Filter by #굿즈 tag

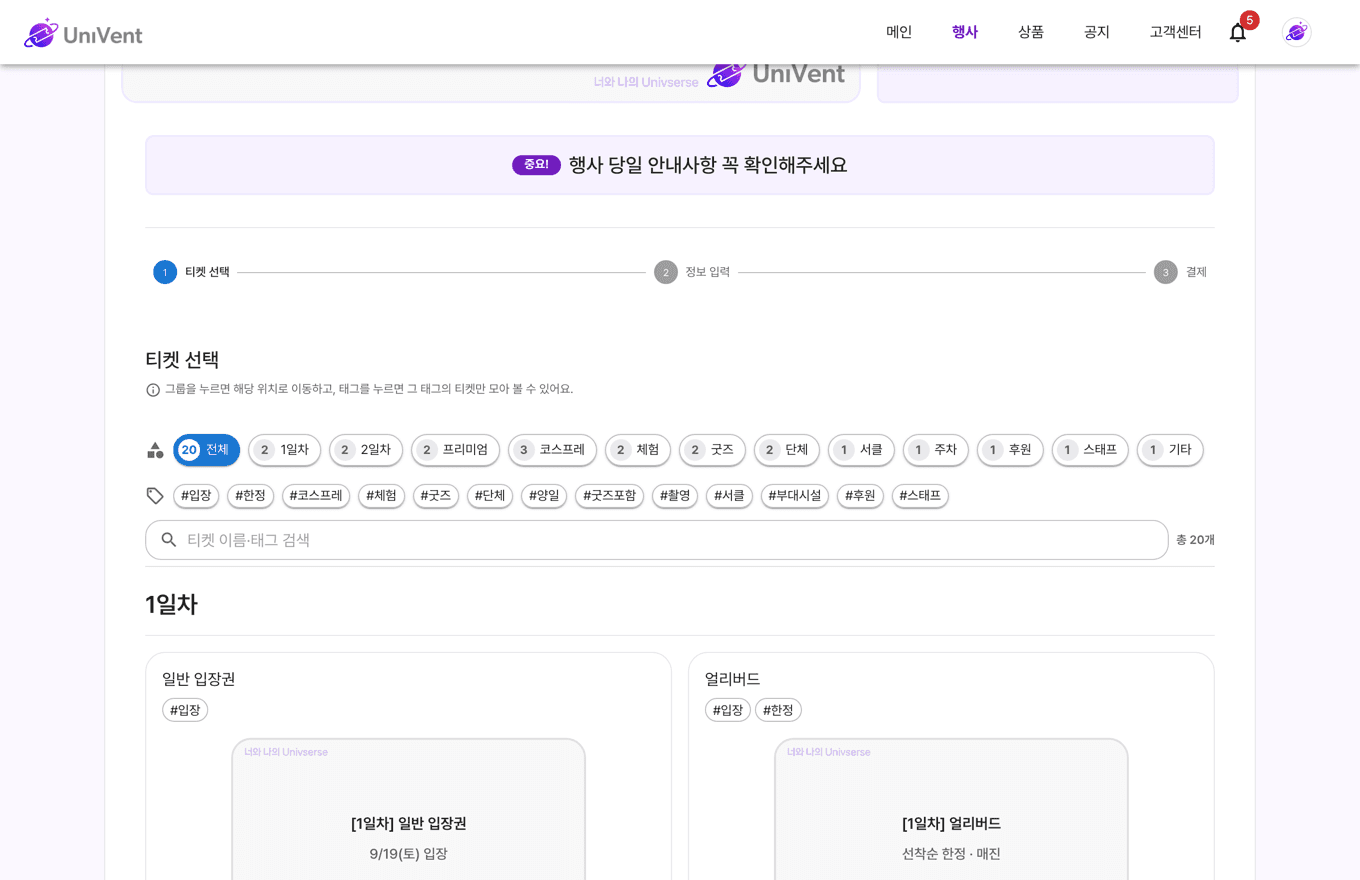436,496
